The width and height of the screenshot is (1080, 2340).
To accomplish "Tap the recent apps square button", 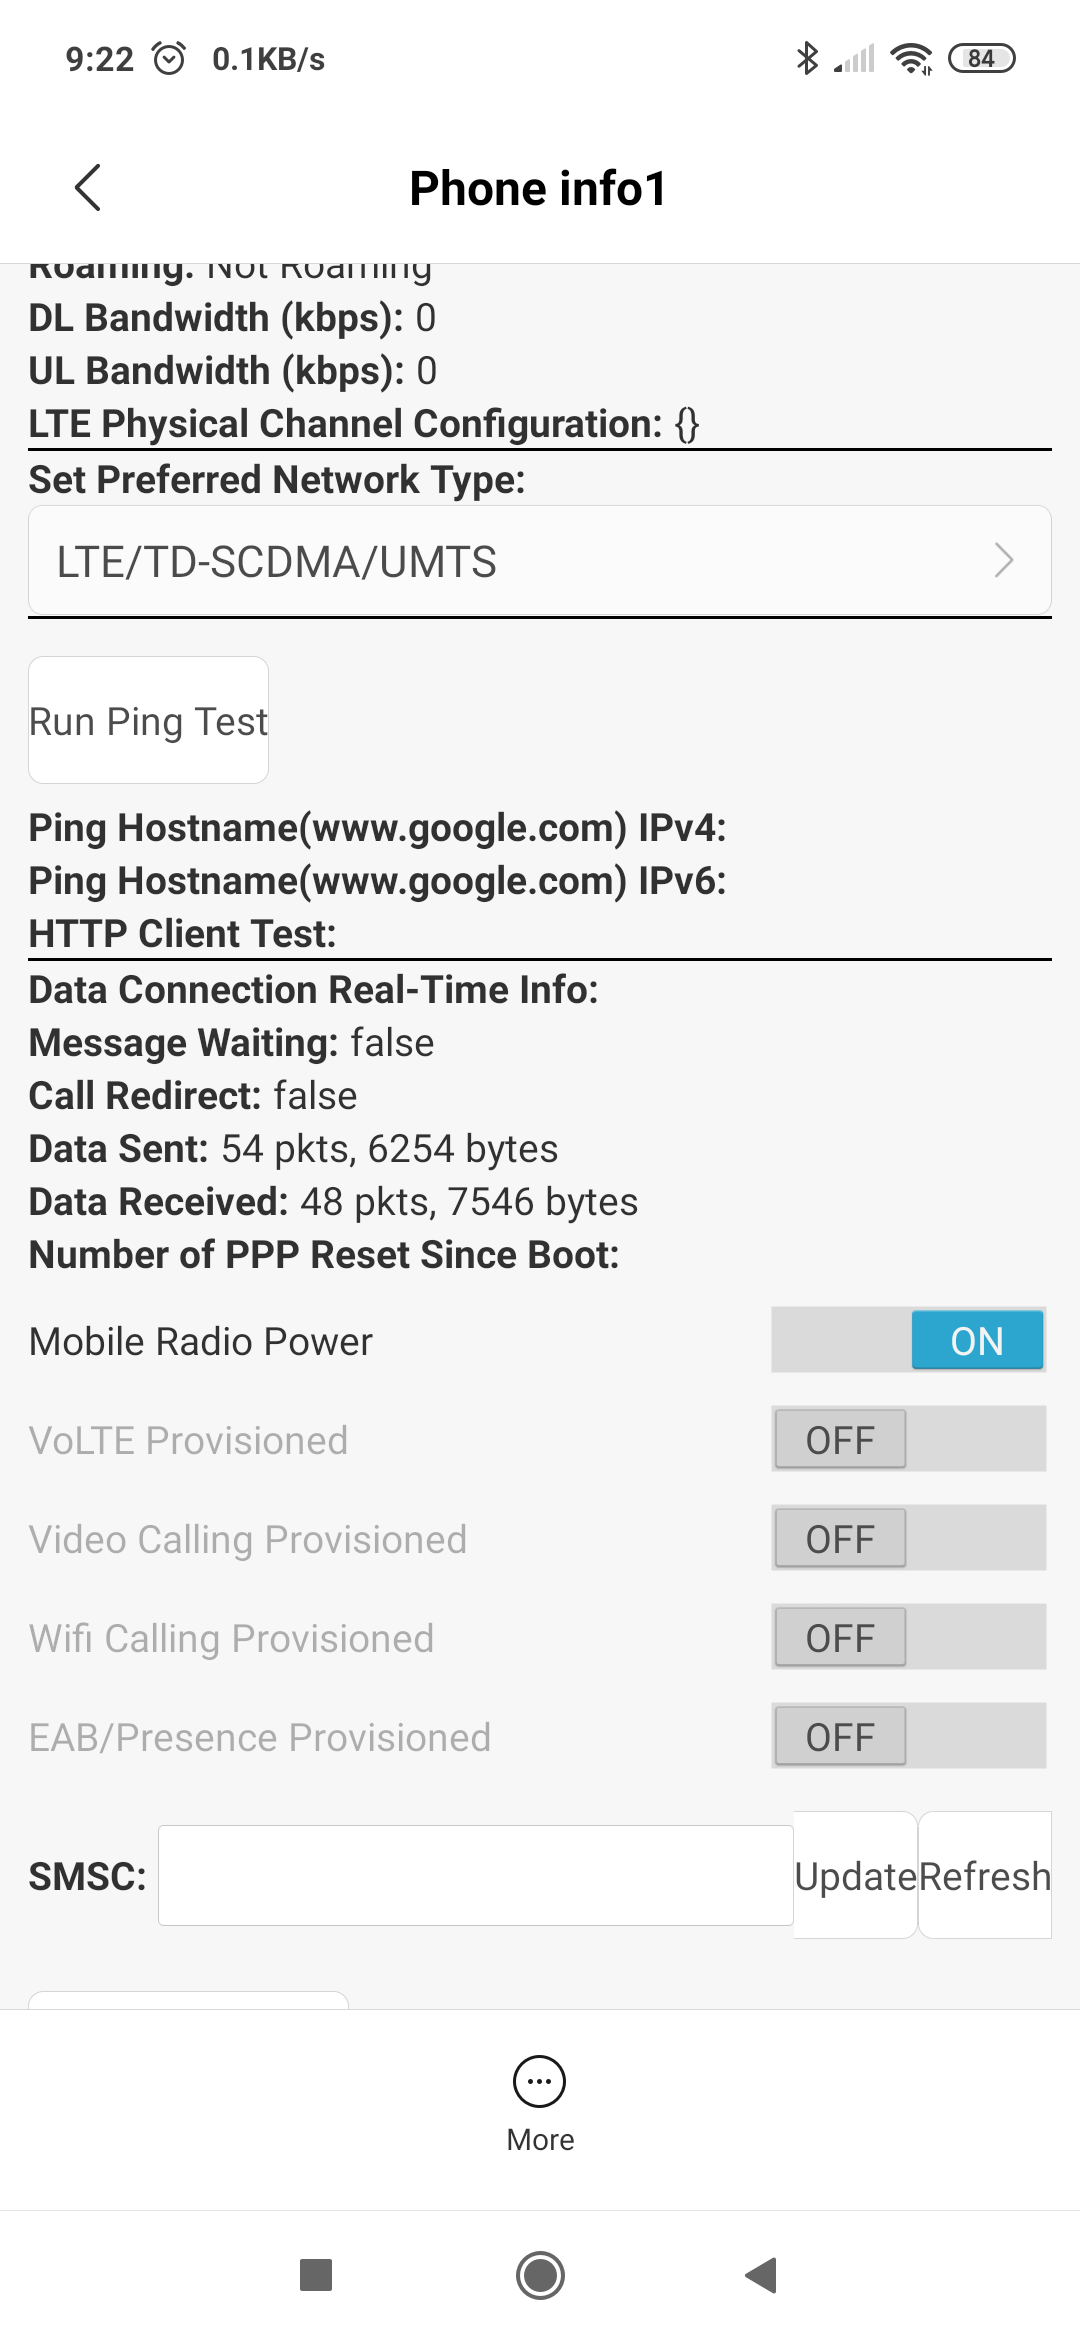I will (316, 2275).
